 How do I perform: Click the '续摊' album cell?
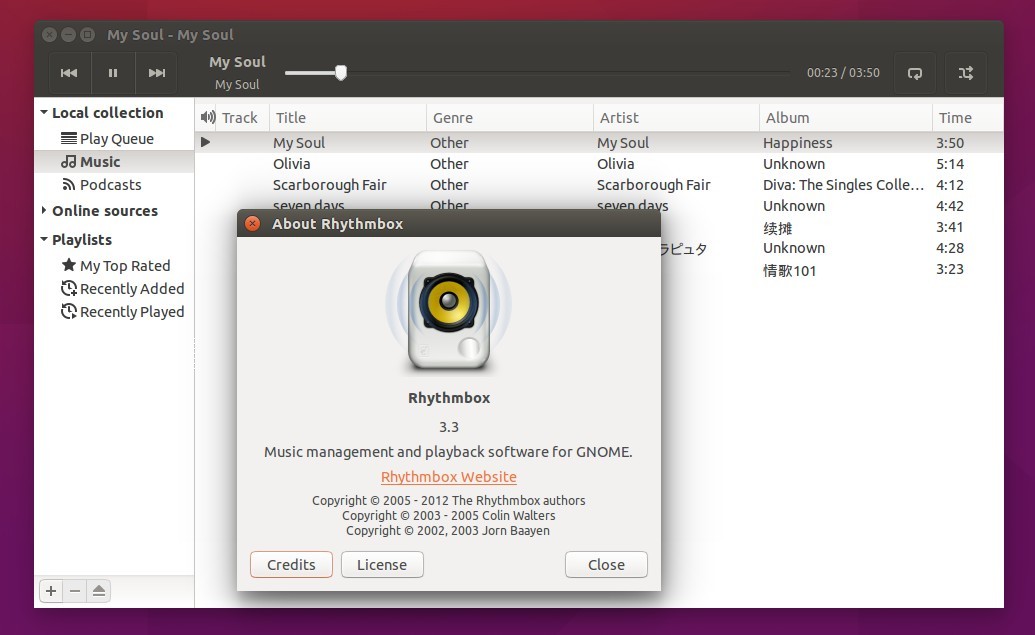click(x=778, y=228)
